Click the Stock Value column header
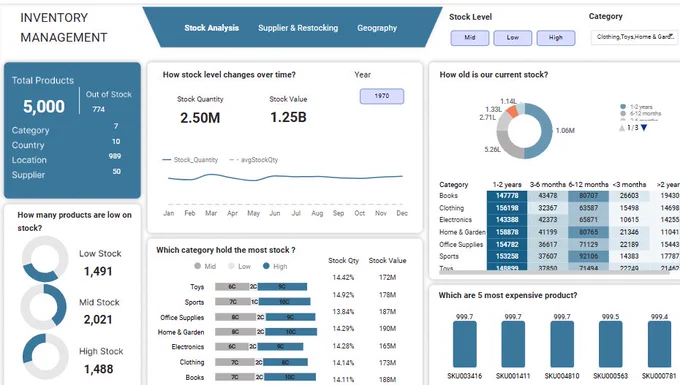680x385 pixels. click(x=387, y=261)
